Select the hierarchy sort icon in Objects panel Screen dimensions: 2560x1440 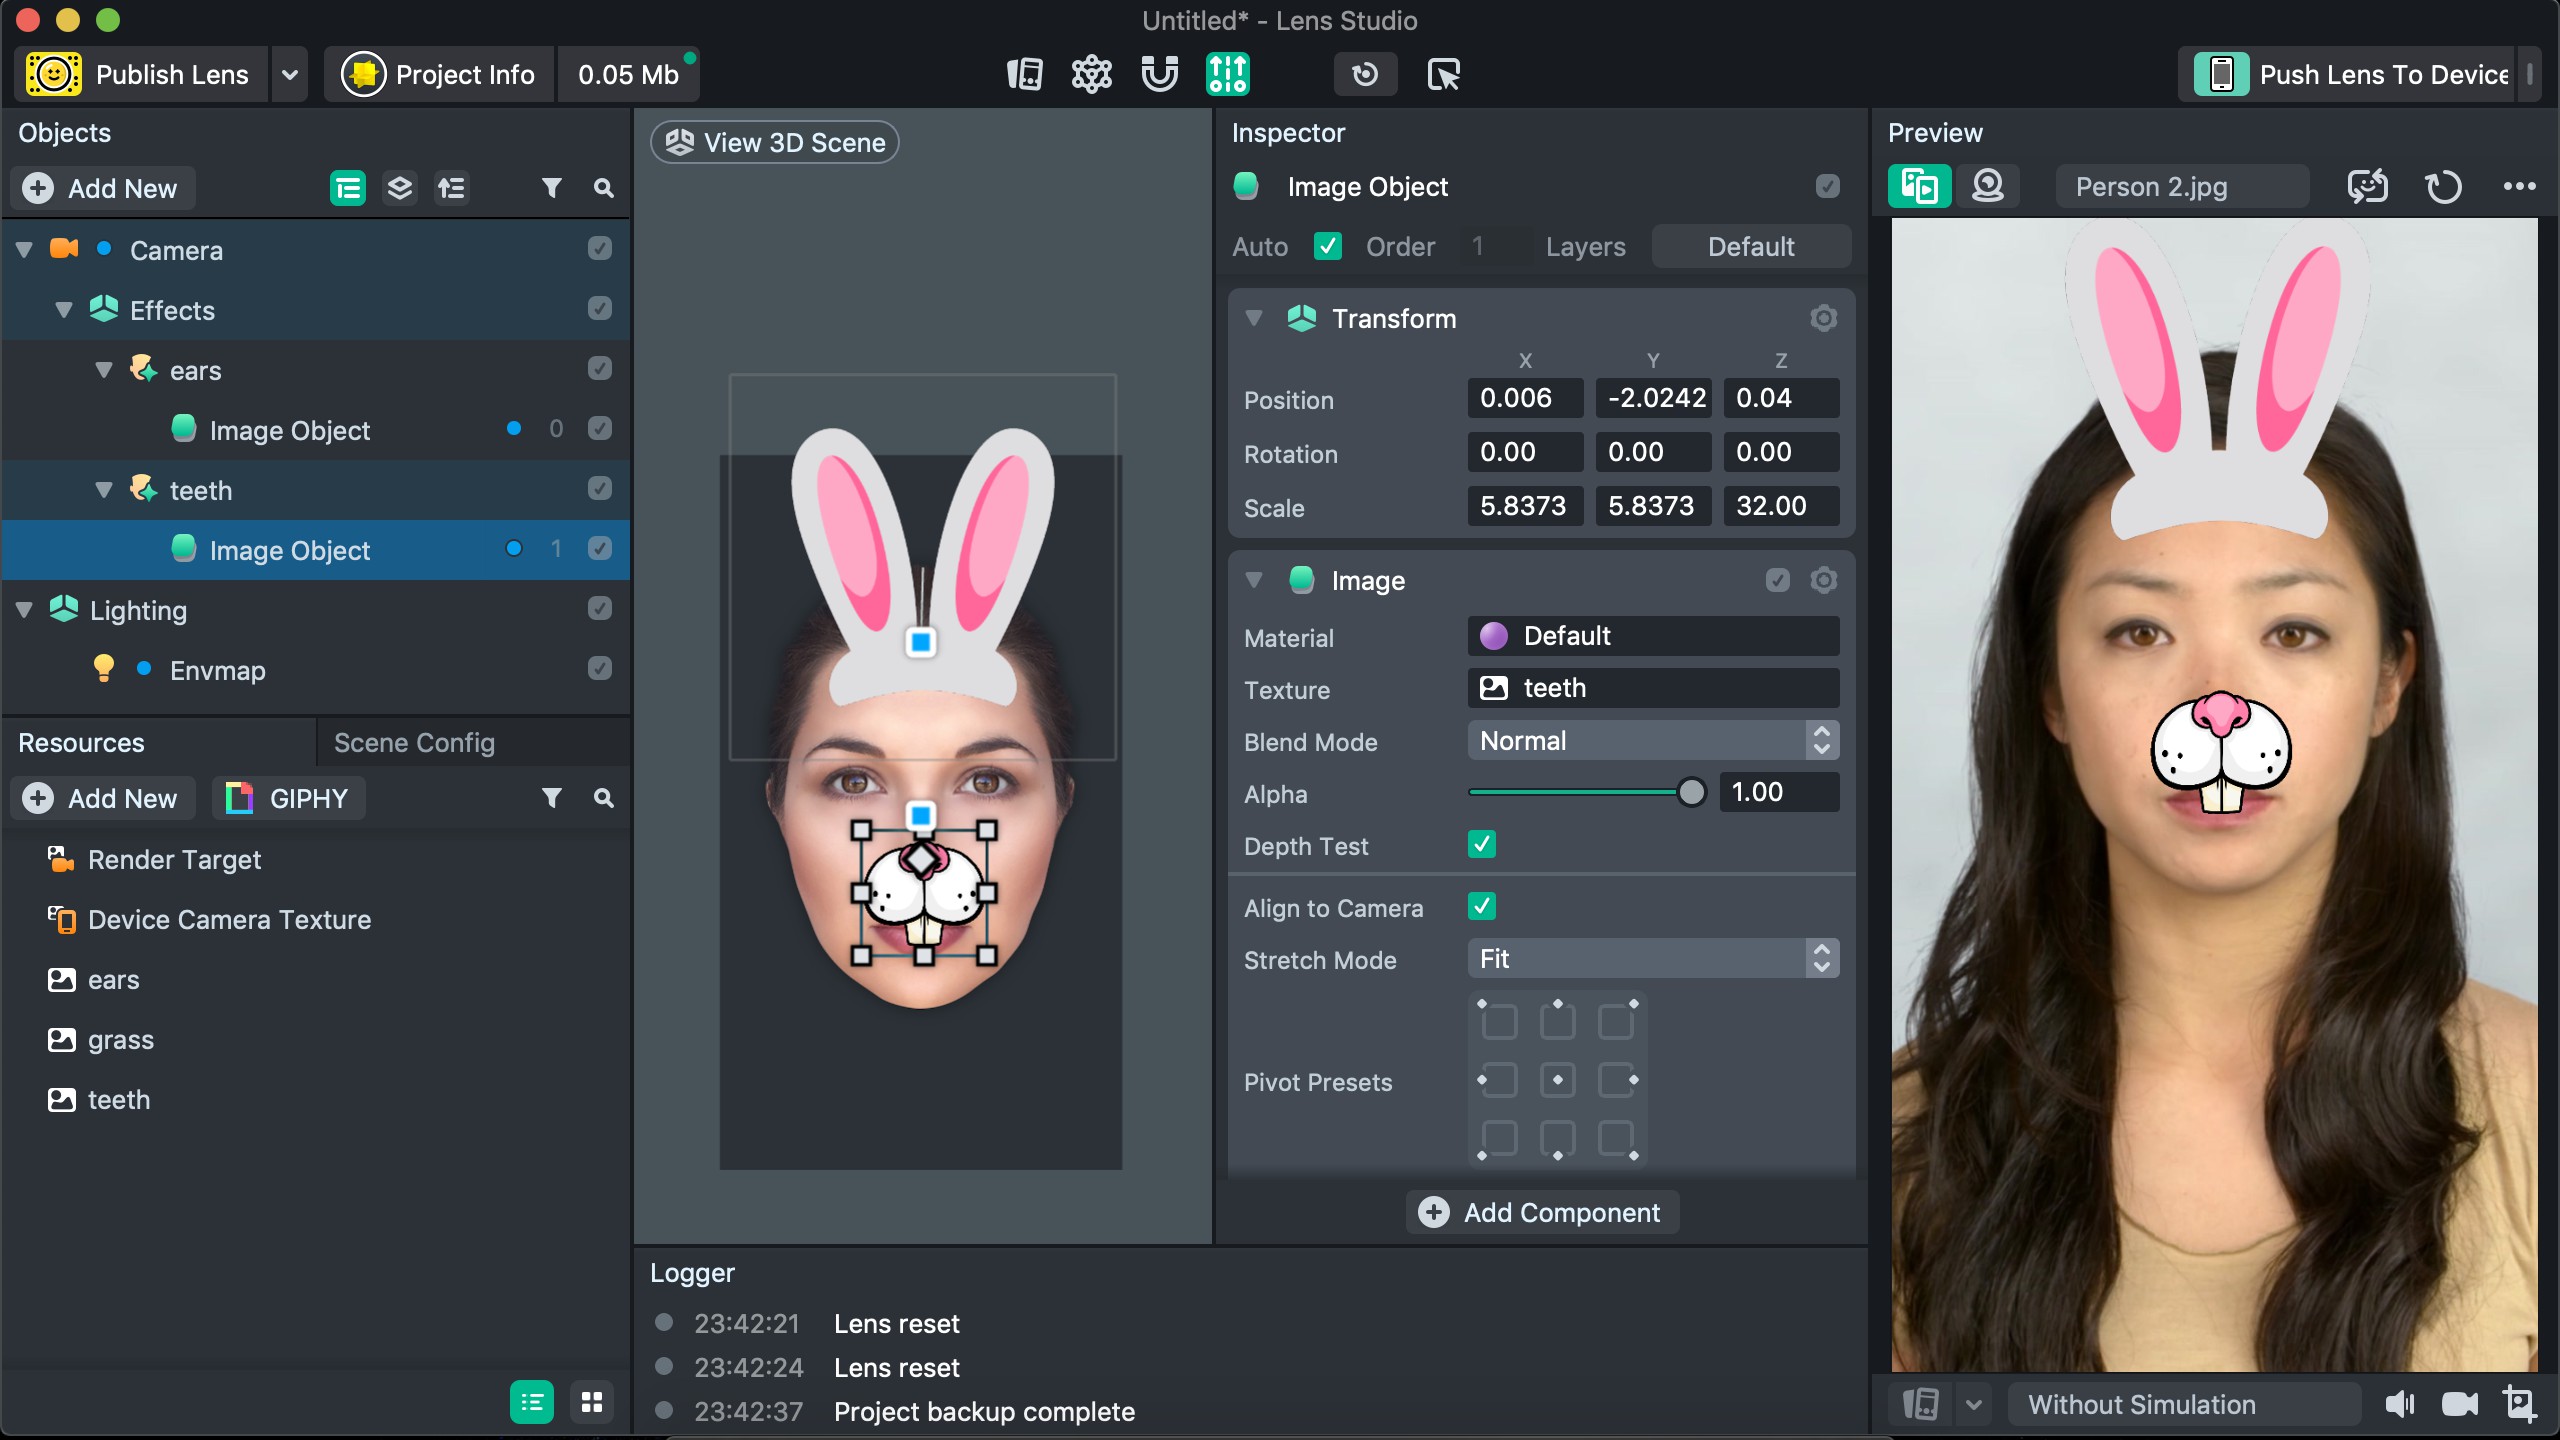pos(454,188)
